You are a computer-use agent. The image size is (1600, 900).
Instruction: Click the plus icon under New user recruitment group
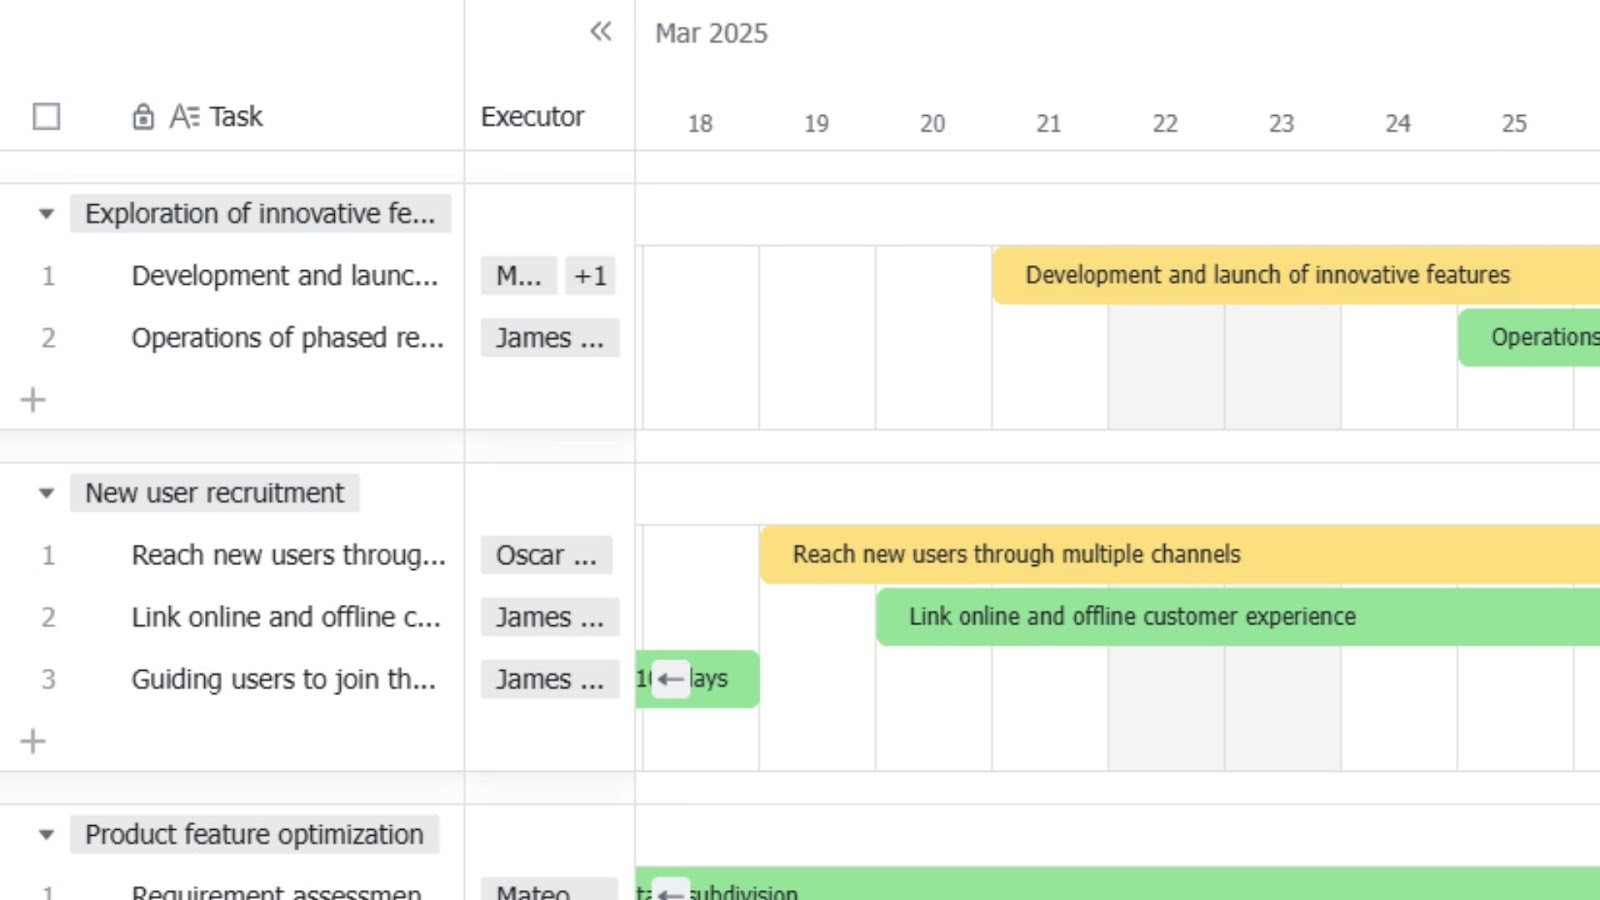[33, 741]
